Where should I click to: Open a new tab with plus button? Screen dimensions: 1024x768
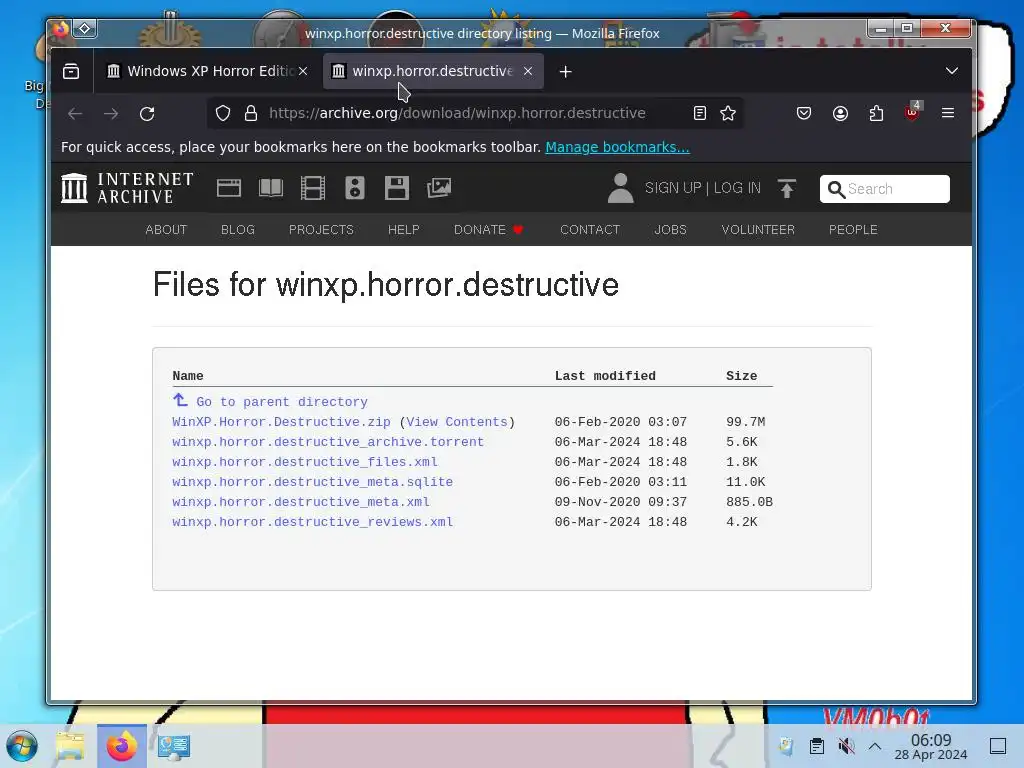tap(566, 72)
